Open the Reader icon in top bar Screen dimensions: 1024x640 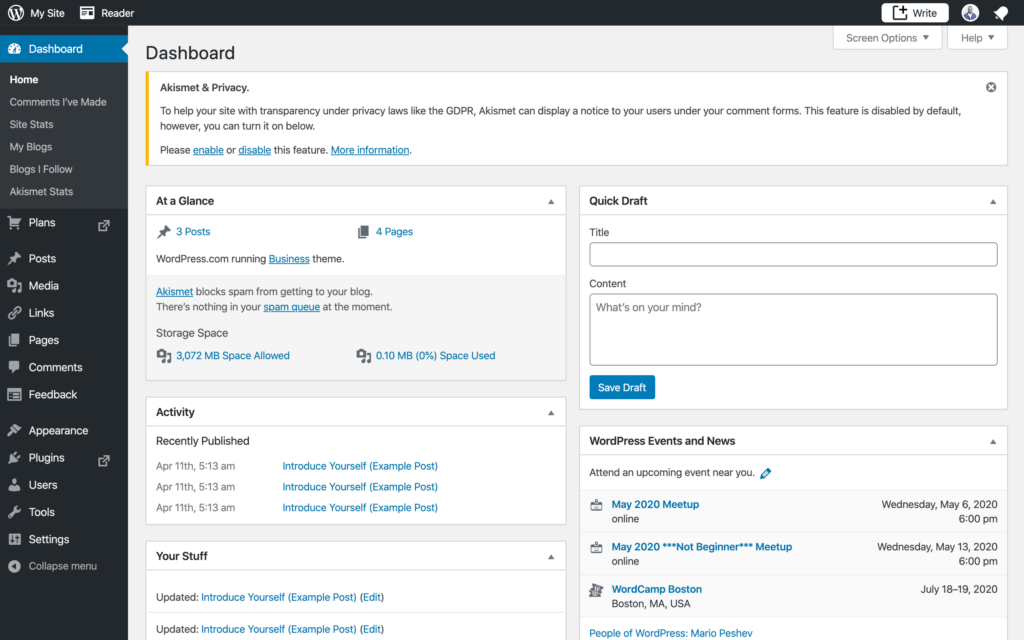point(87,12)
